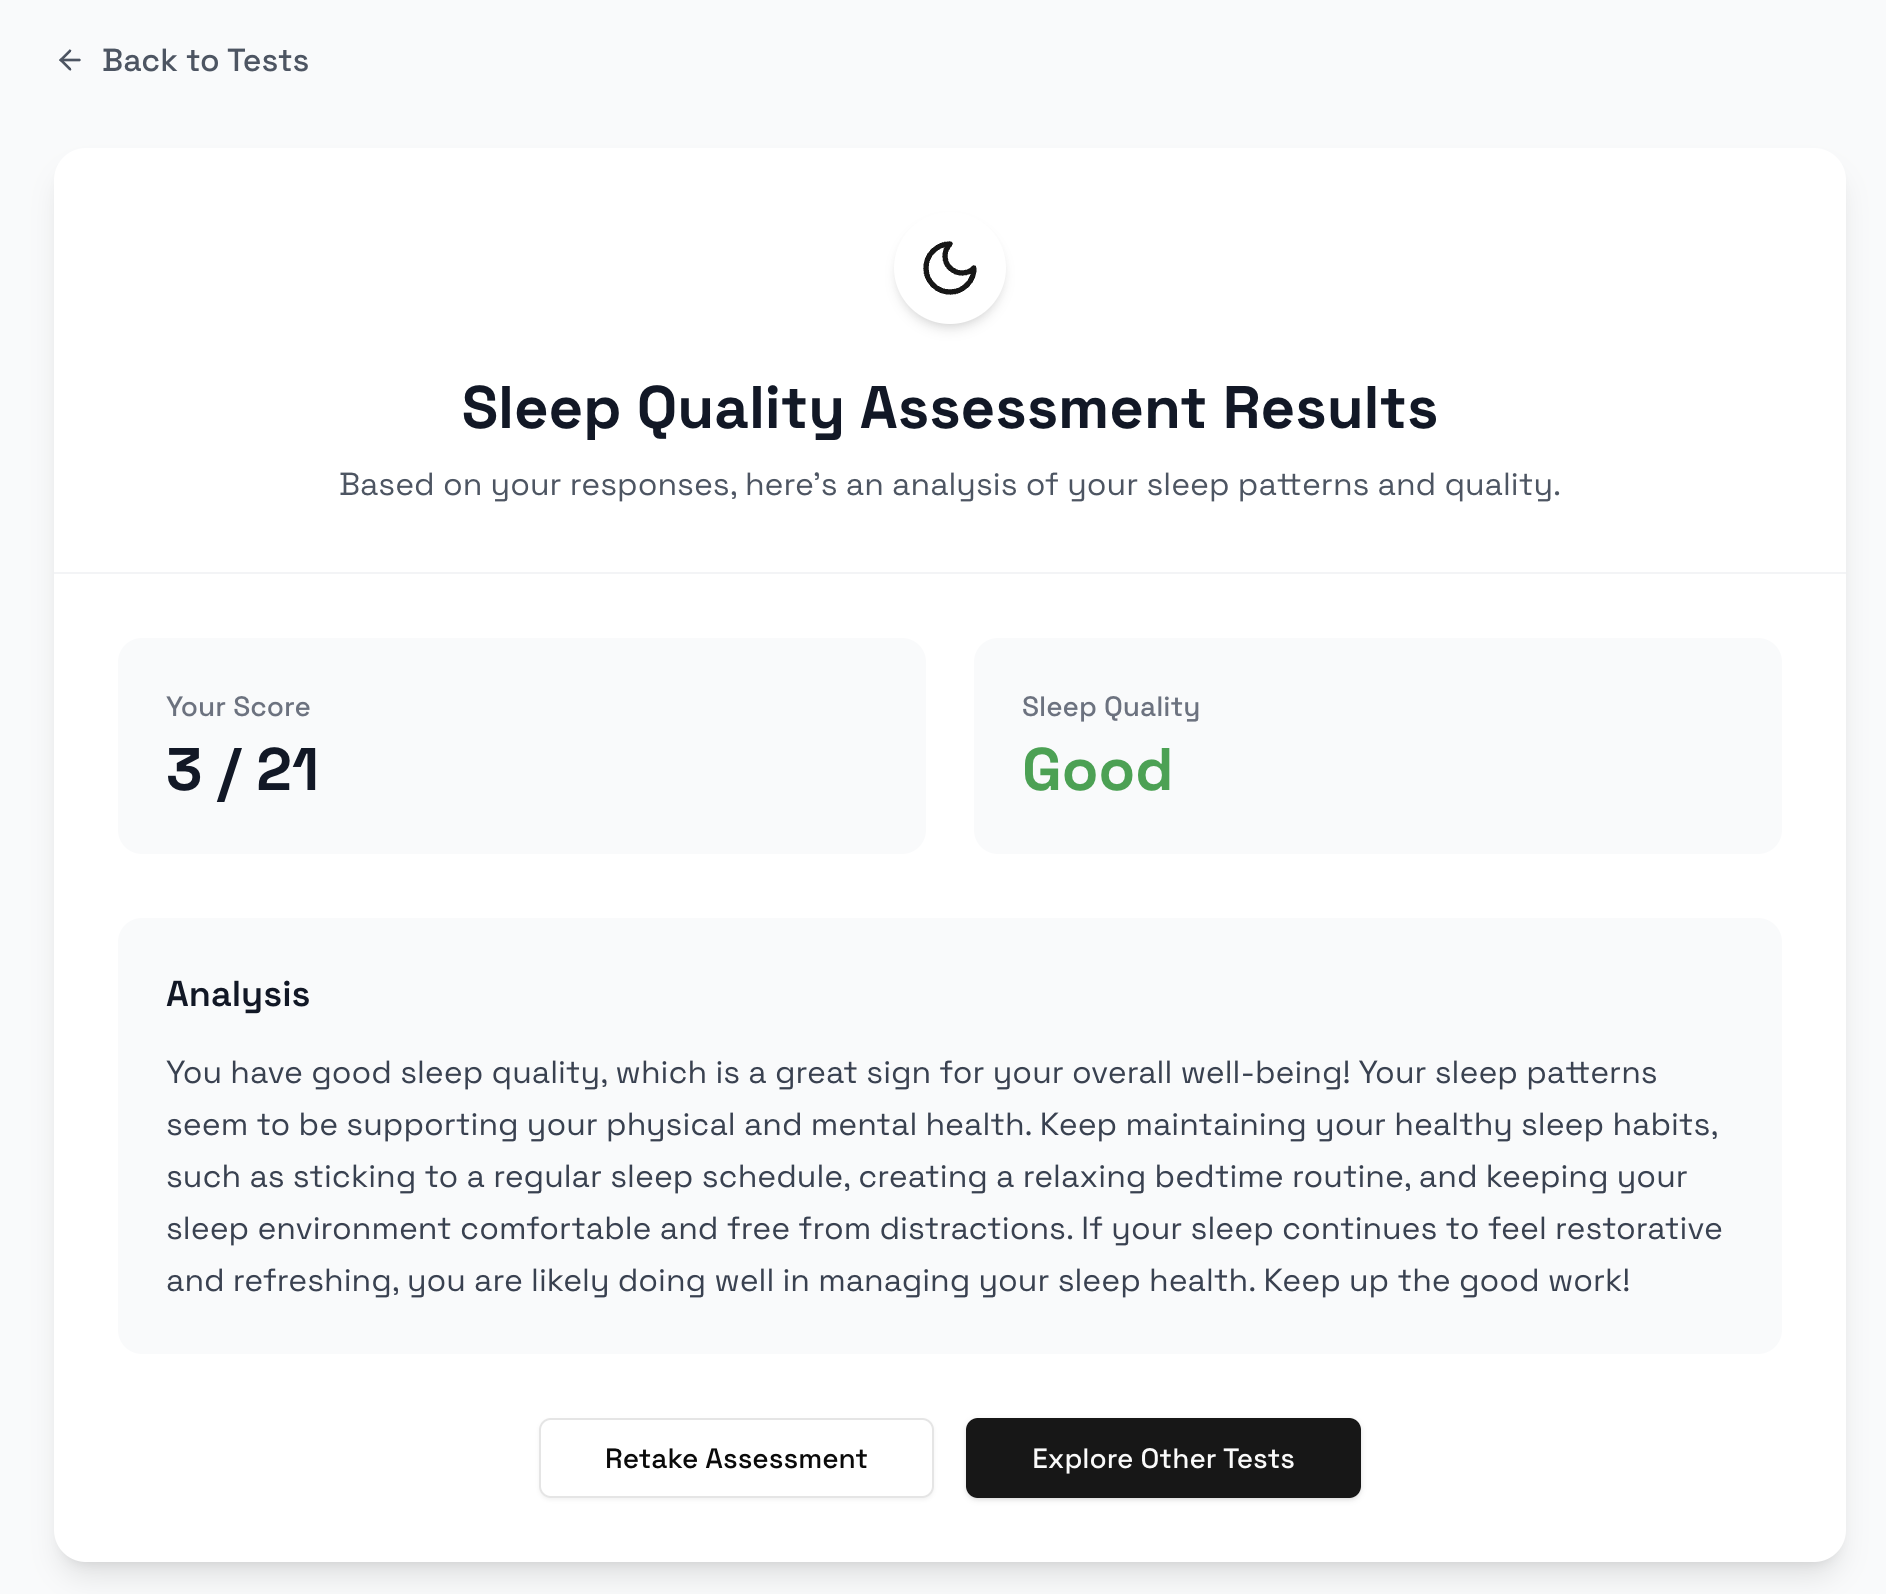
Task: Click the 'Based on your responses' subtitle
Action: tap(949, 485)
